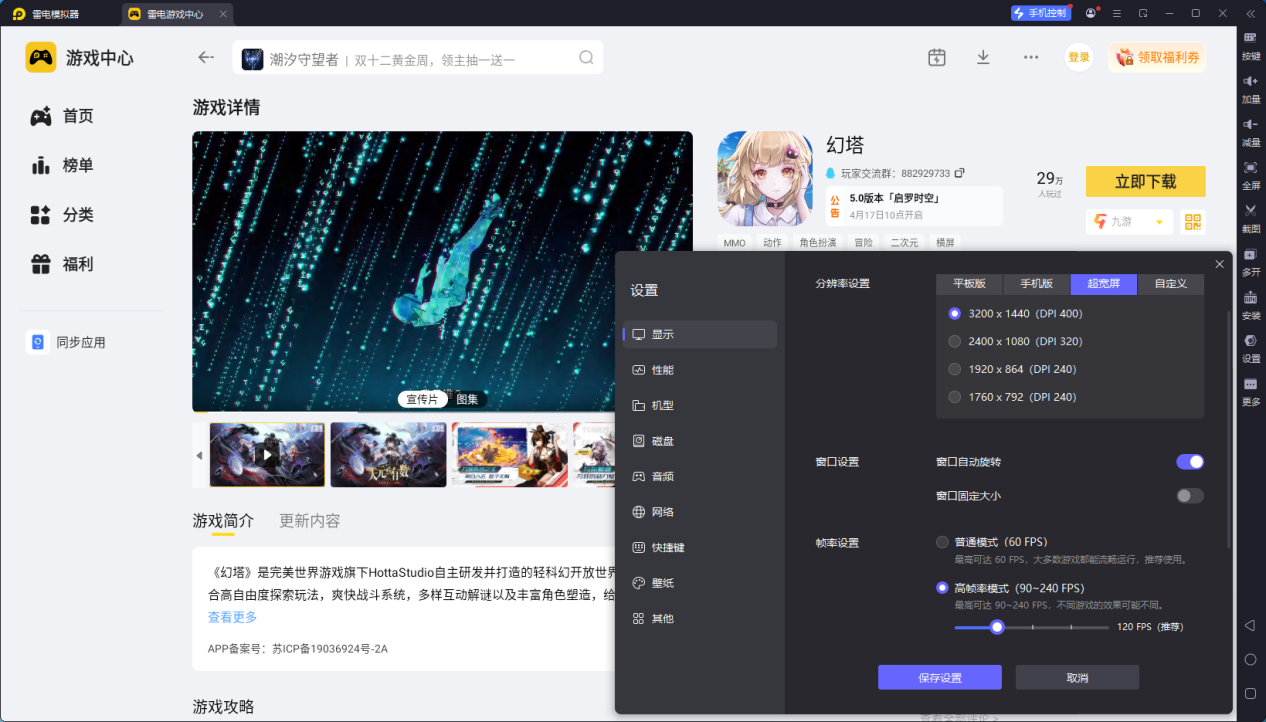
Task: Open the key mapping (按键) tool
Action: click(x=1250, y=38)
